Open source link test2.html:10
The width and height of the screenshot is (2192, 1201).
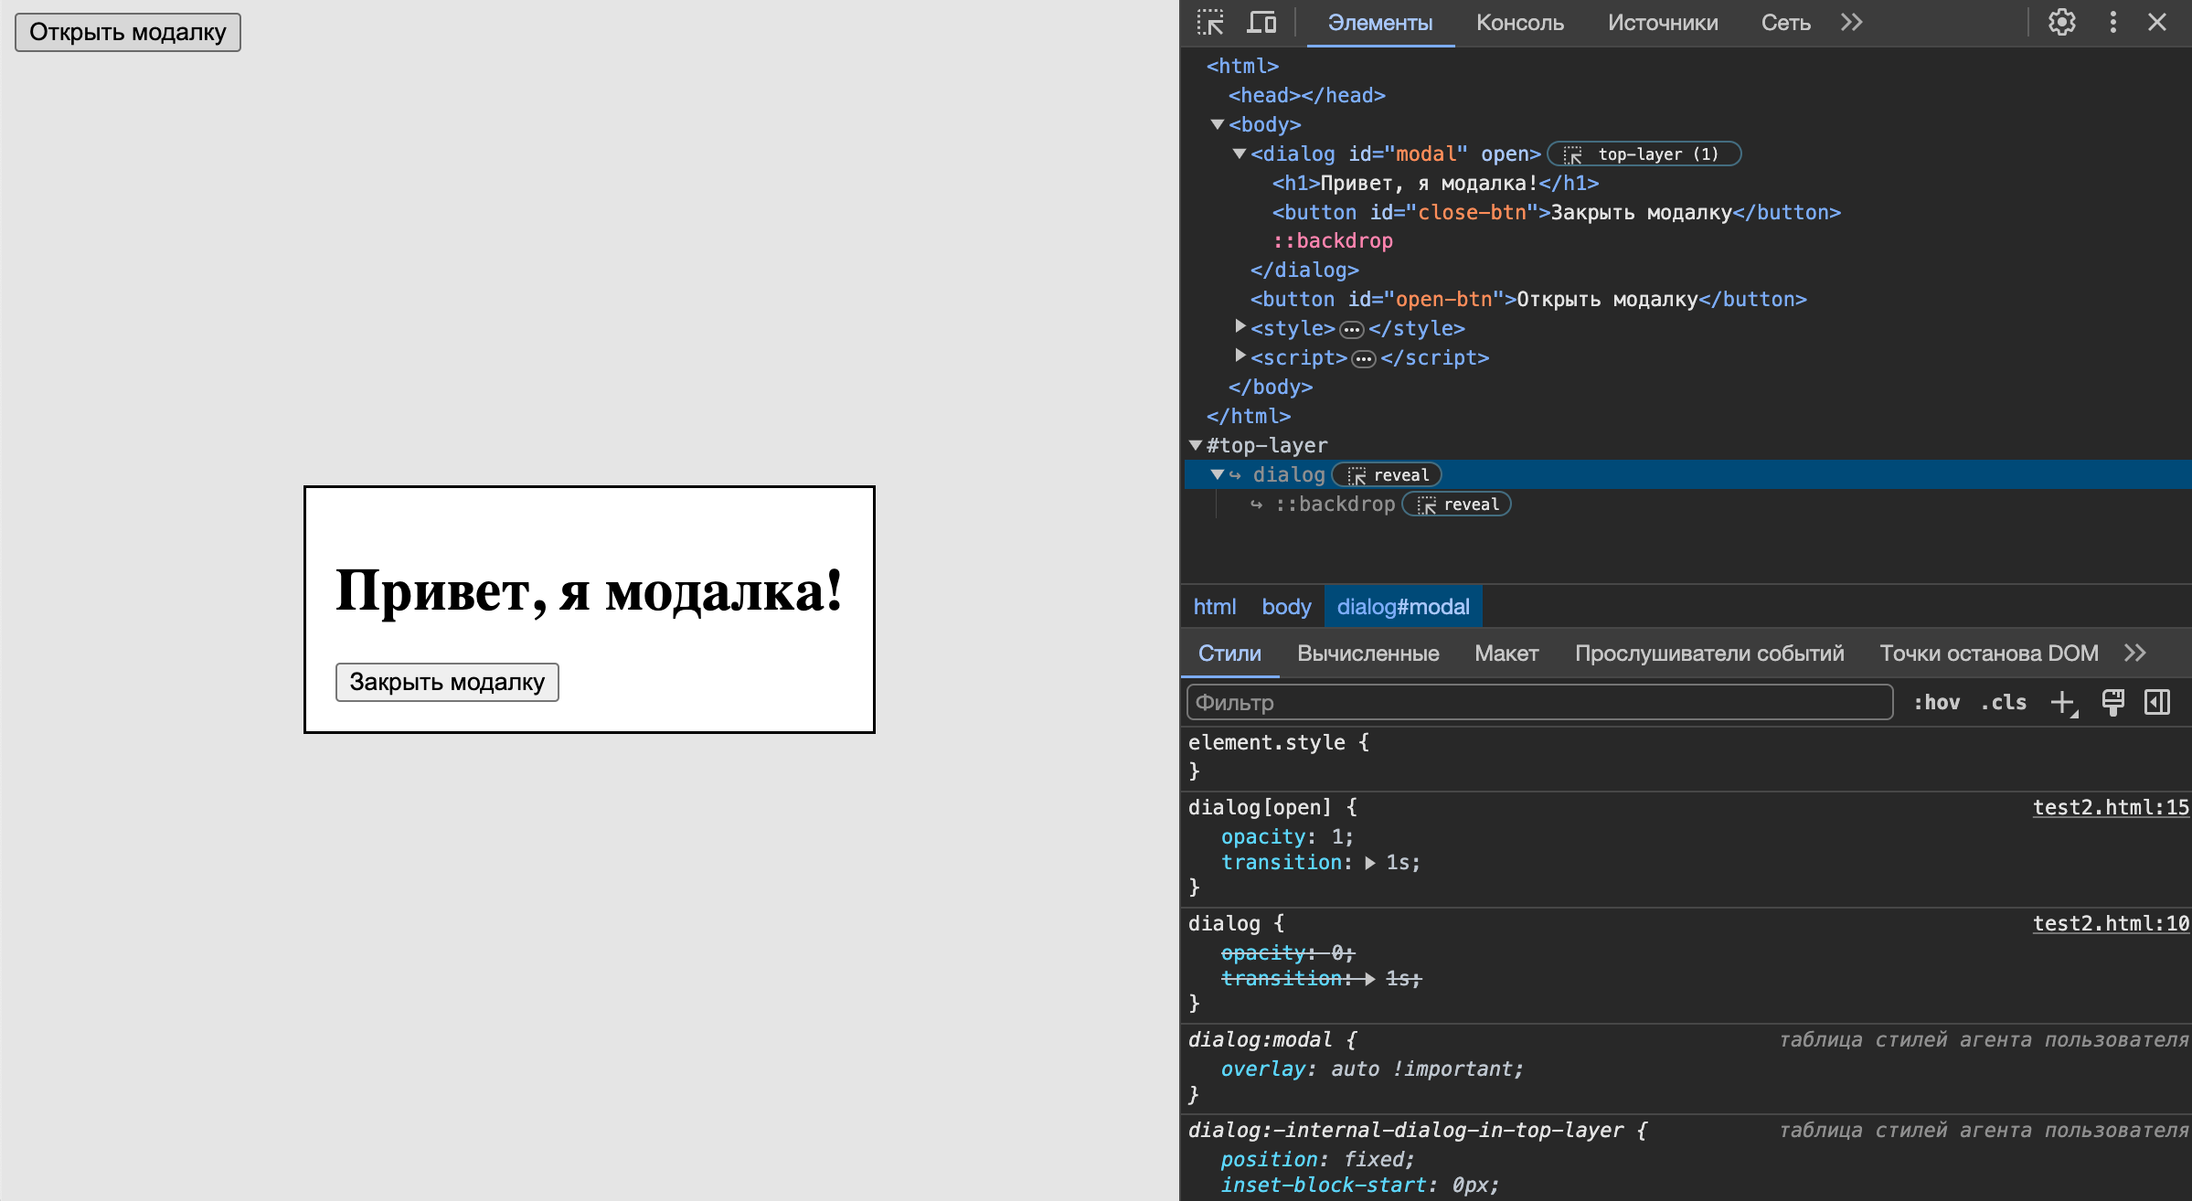2110,924
